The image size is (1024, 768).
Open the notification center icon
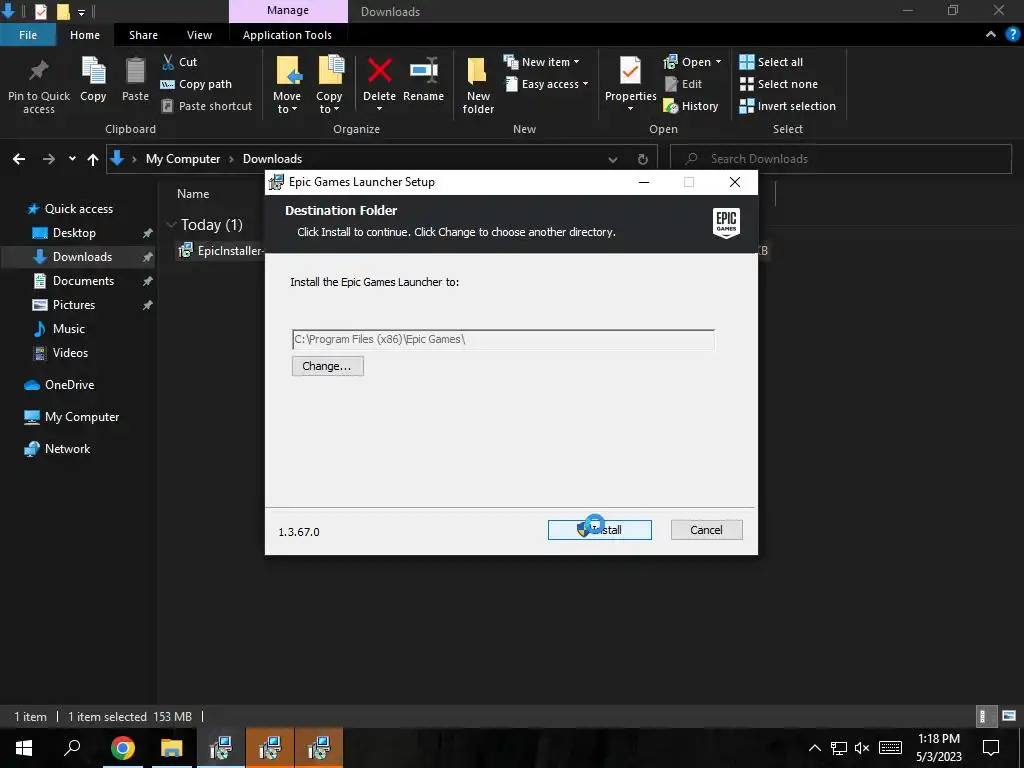[991, 748]
